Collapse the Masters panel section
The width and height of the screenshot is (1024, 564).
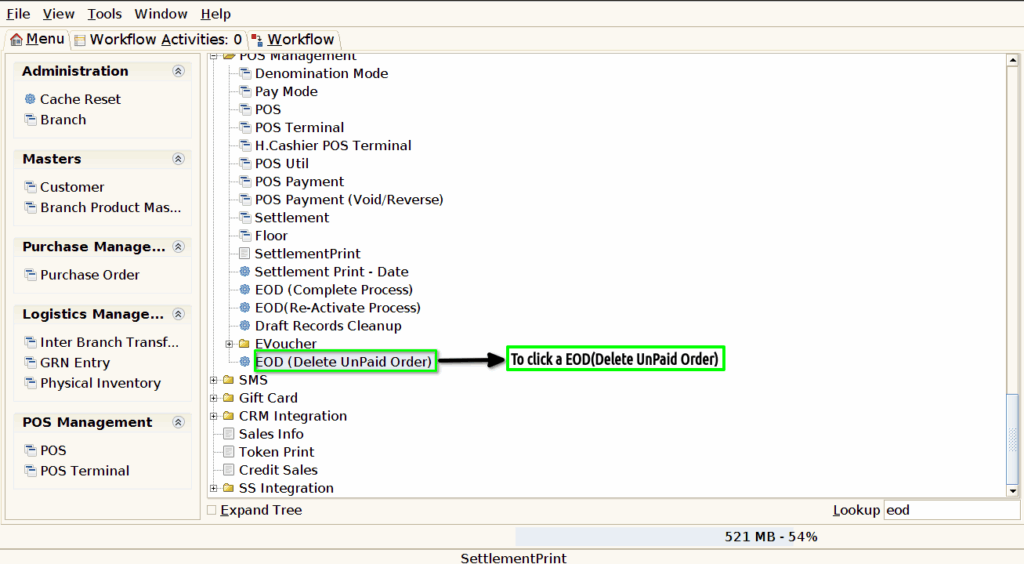[x=178, y=159]
